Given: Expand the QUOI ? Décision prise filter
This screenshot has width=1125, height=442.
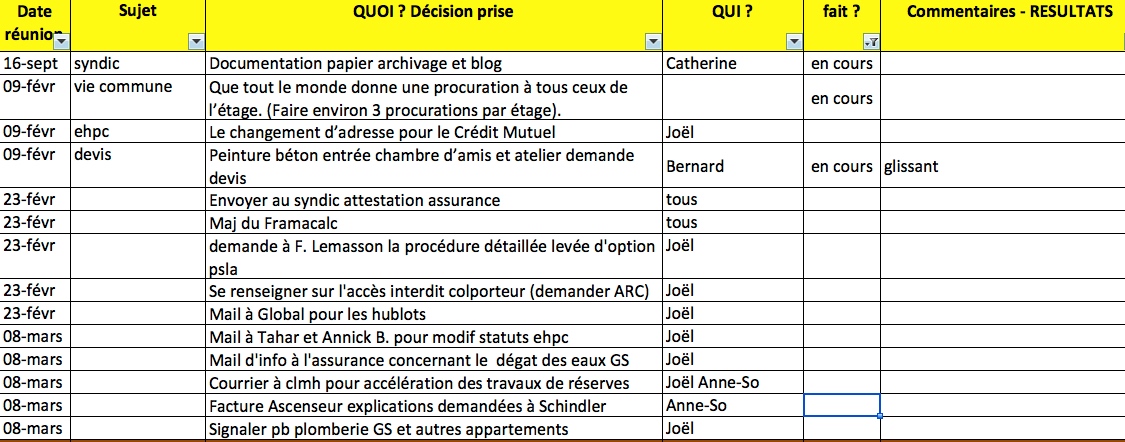Looking at the screenshot, I should click(653, 42).
